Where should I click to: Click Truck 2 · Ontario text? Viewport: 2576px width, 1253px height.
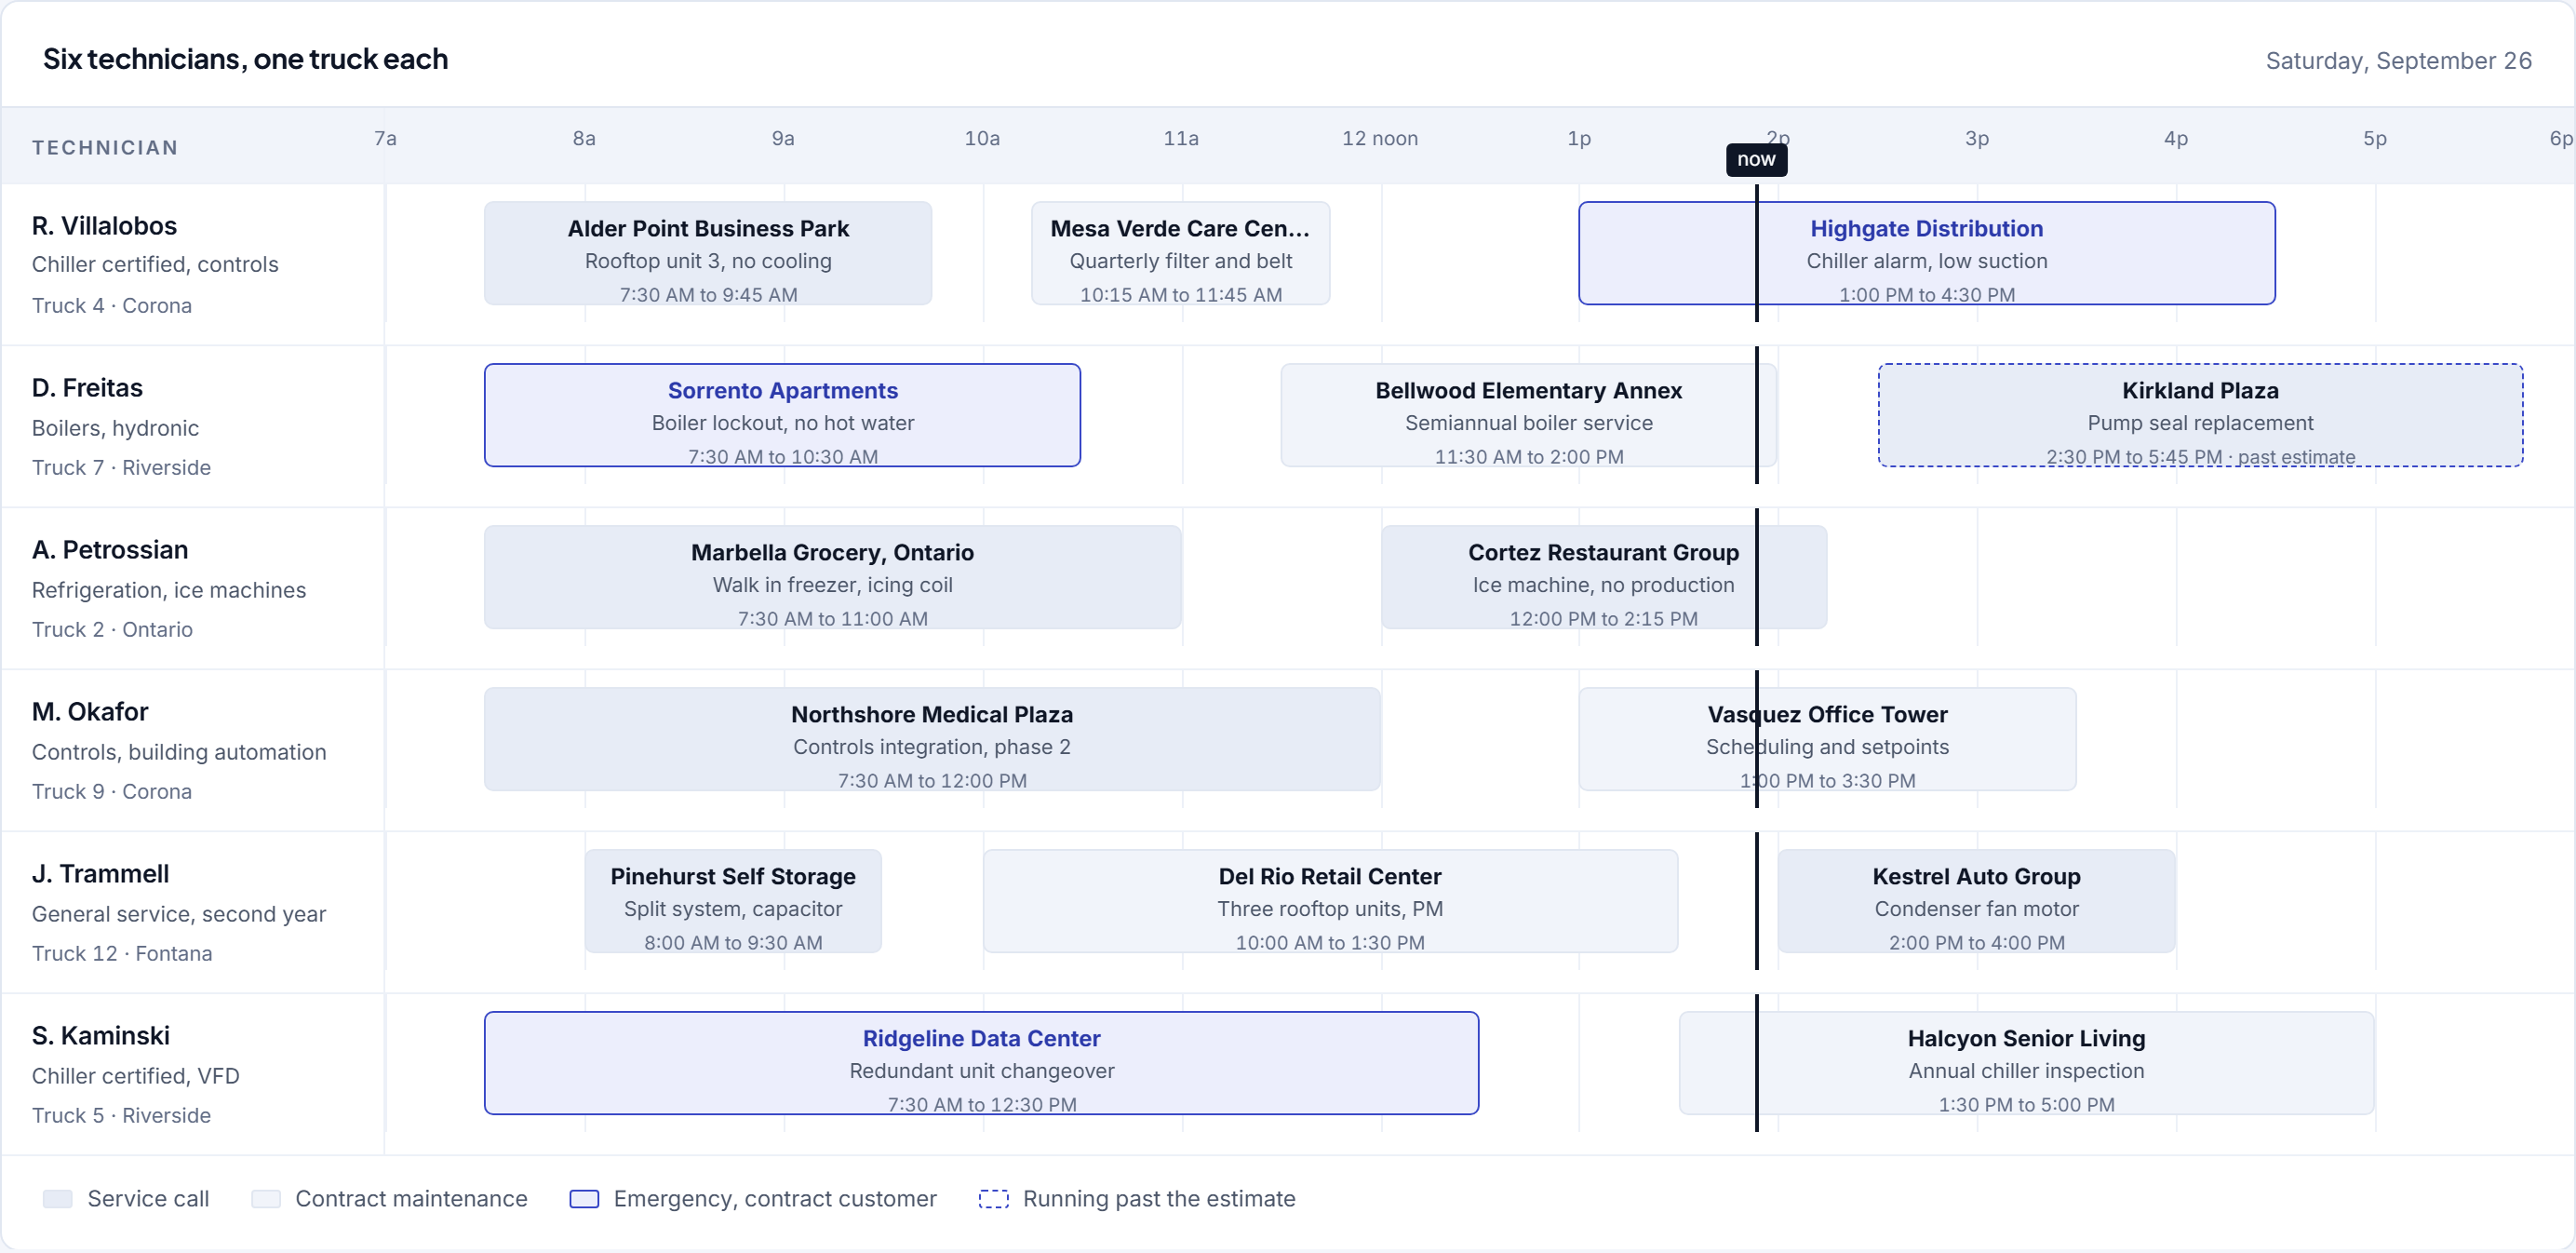coord(112,630)
